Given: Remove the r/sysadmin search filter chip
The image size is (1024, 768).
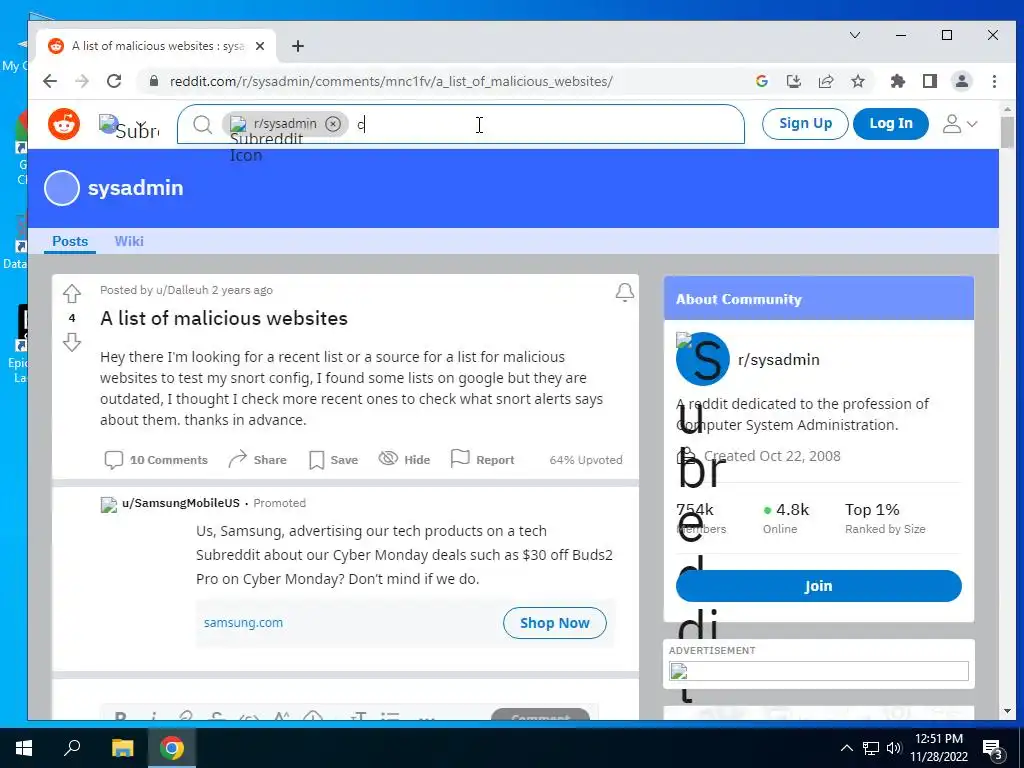Looking at the screenshot, I should 333,123.
